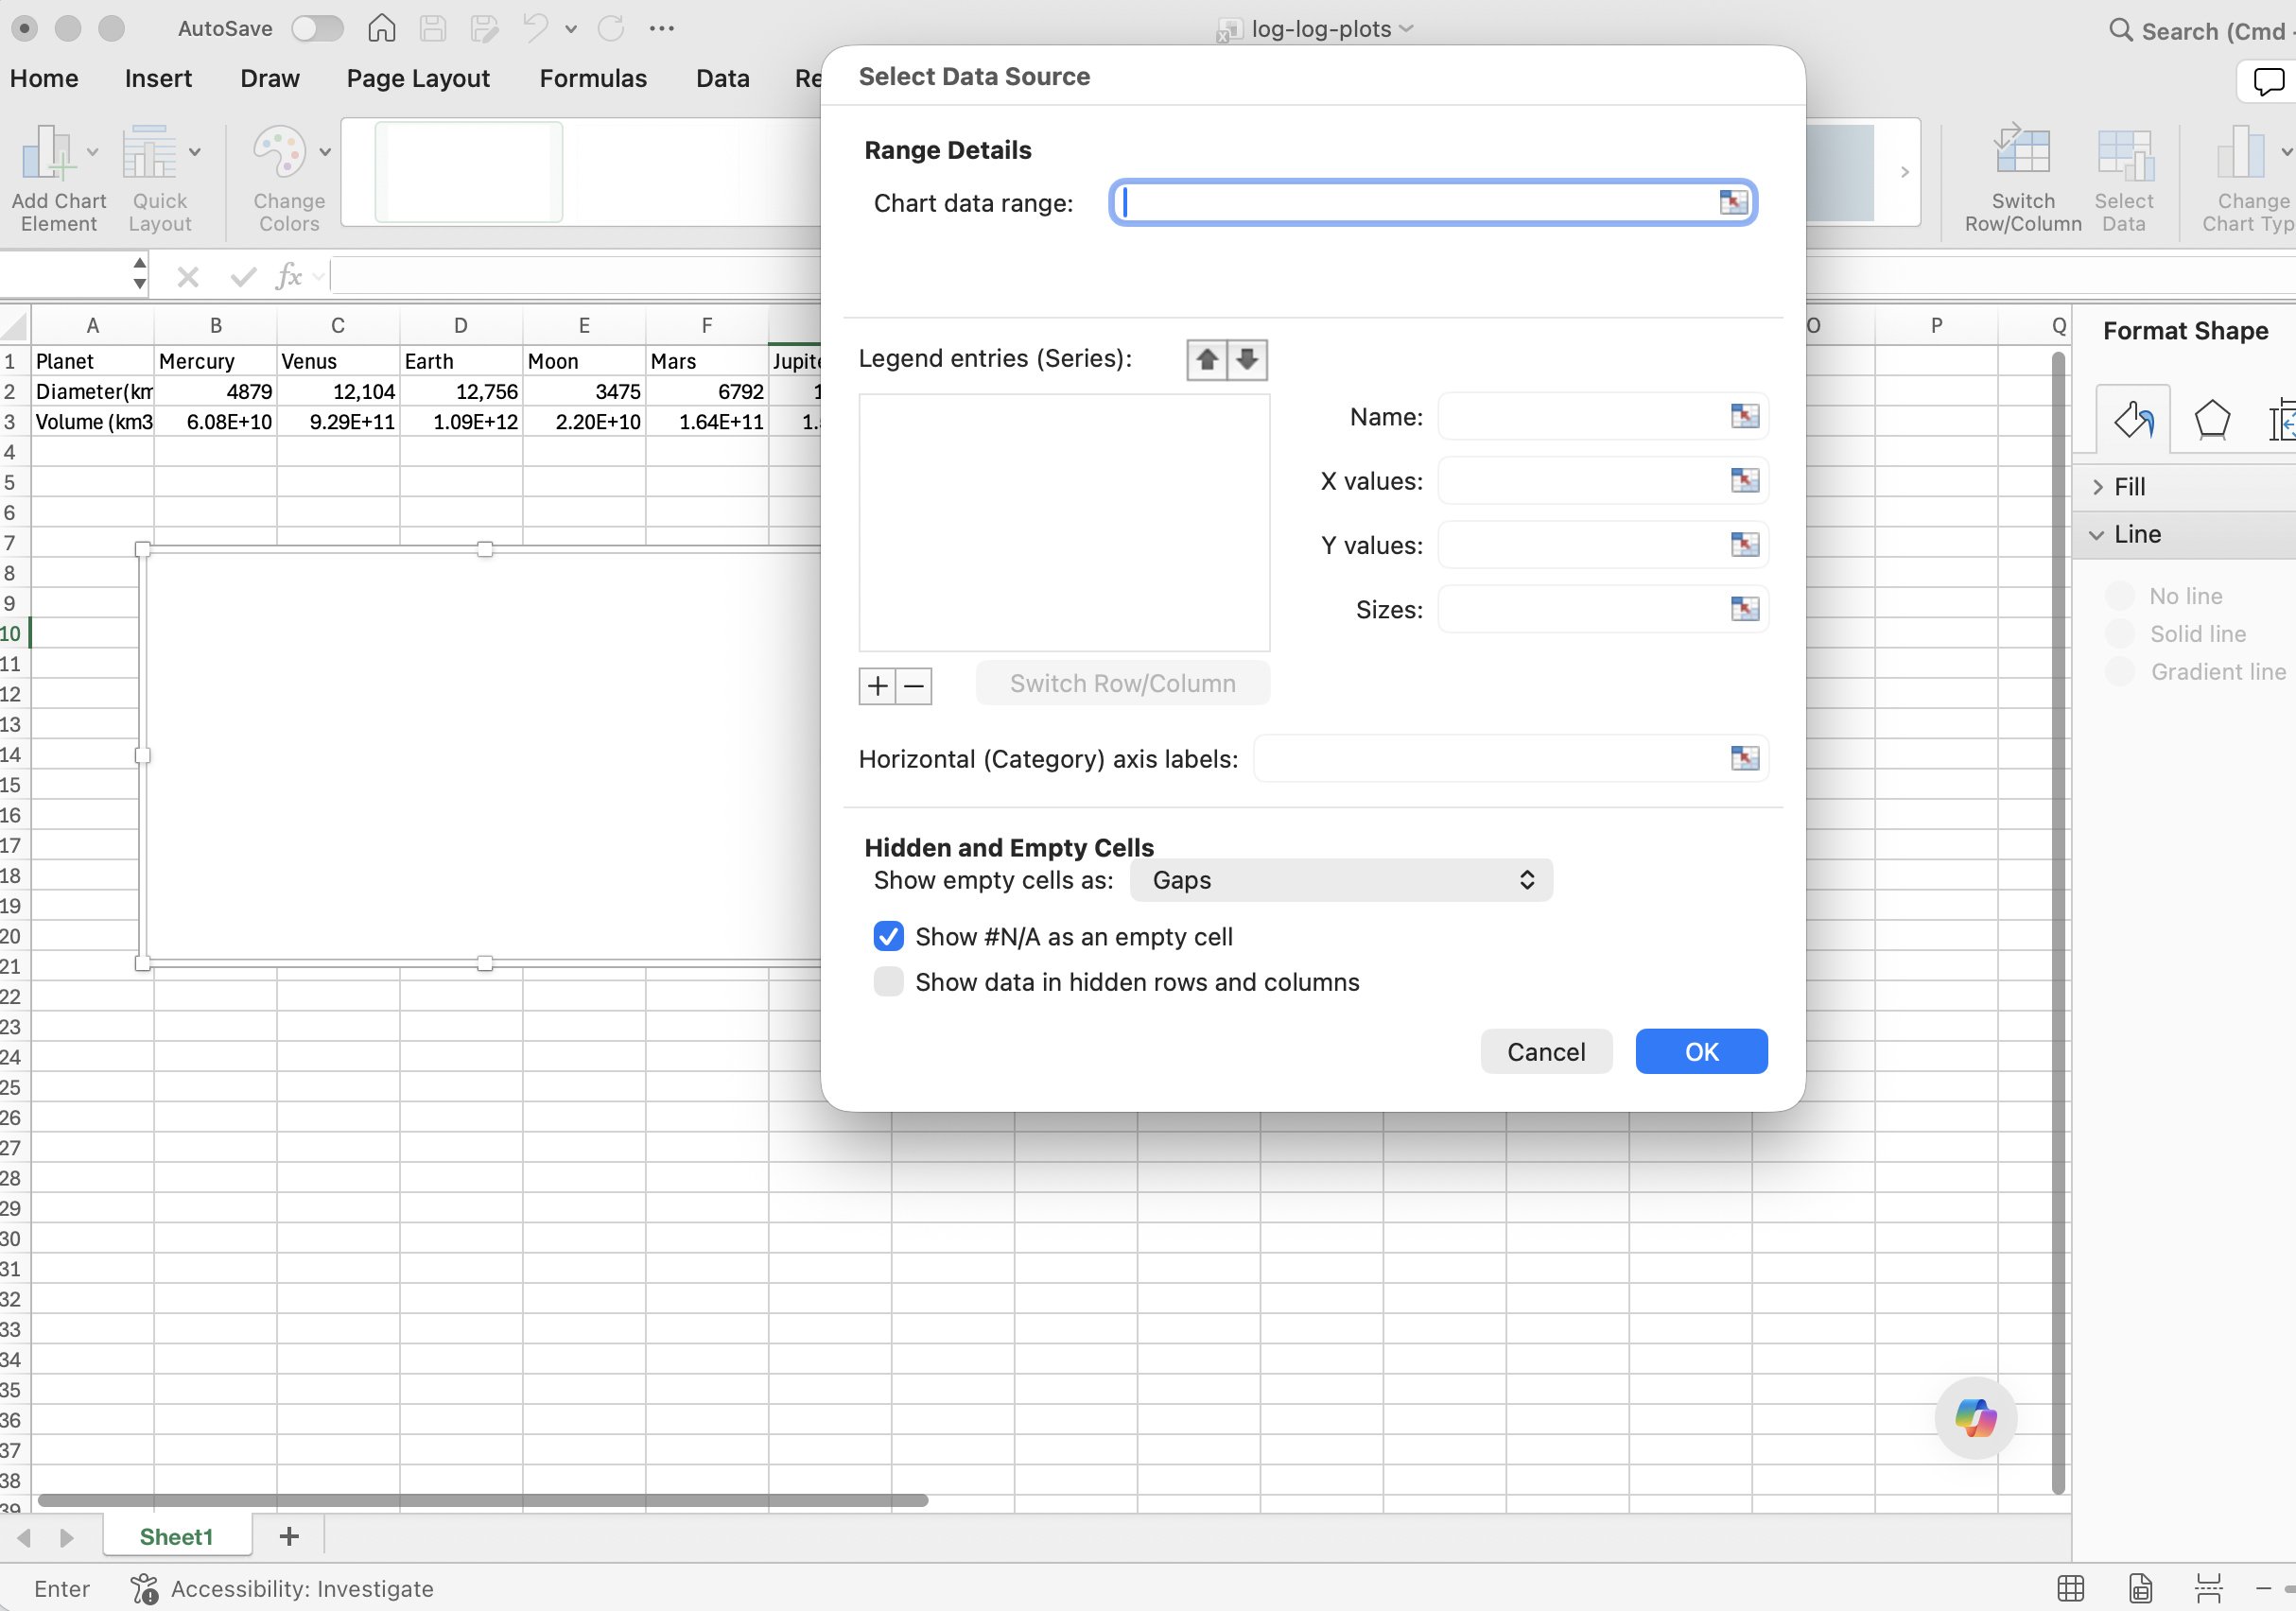Image resolution: width=2296 pixels, height=1611 pixels.
Task: Click the horizontal scrollbar of the sheet
Action: 482,1500
